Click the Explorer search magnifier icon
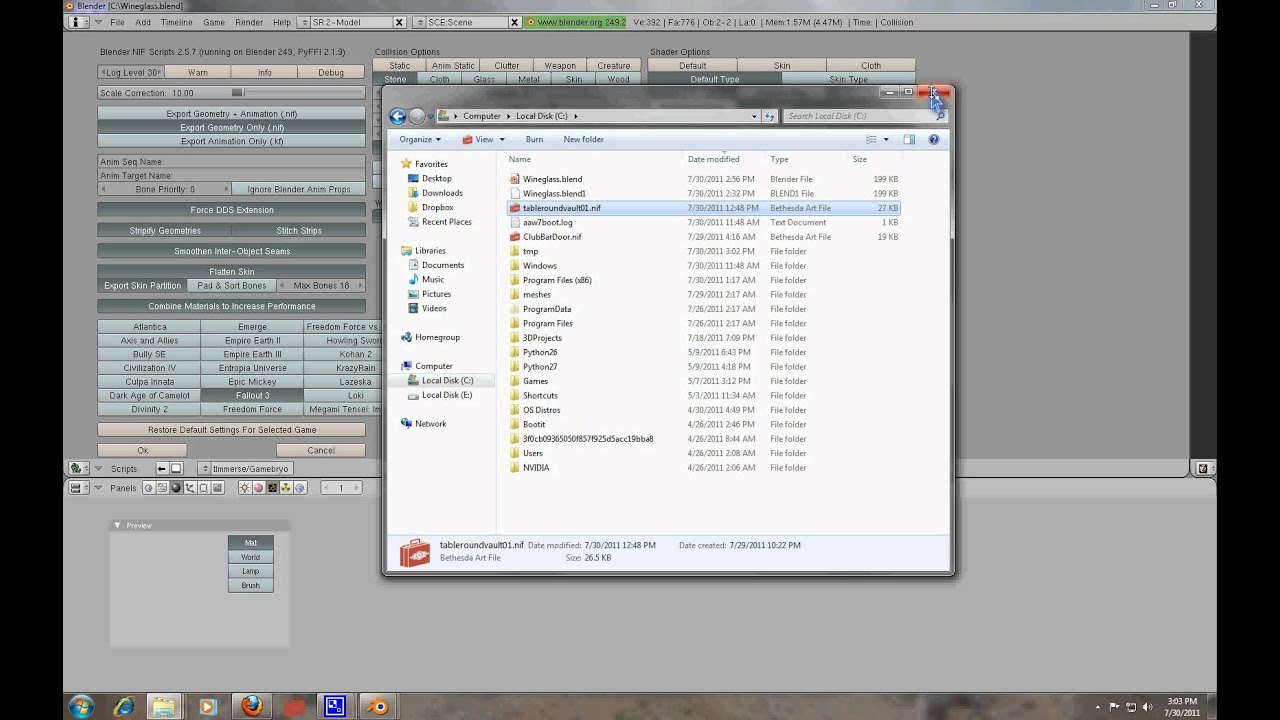1280x720 pixels. click(x=939, y=116)
